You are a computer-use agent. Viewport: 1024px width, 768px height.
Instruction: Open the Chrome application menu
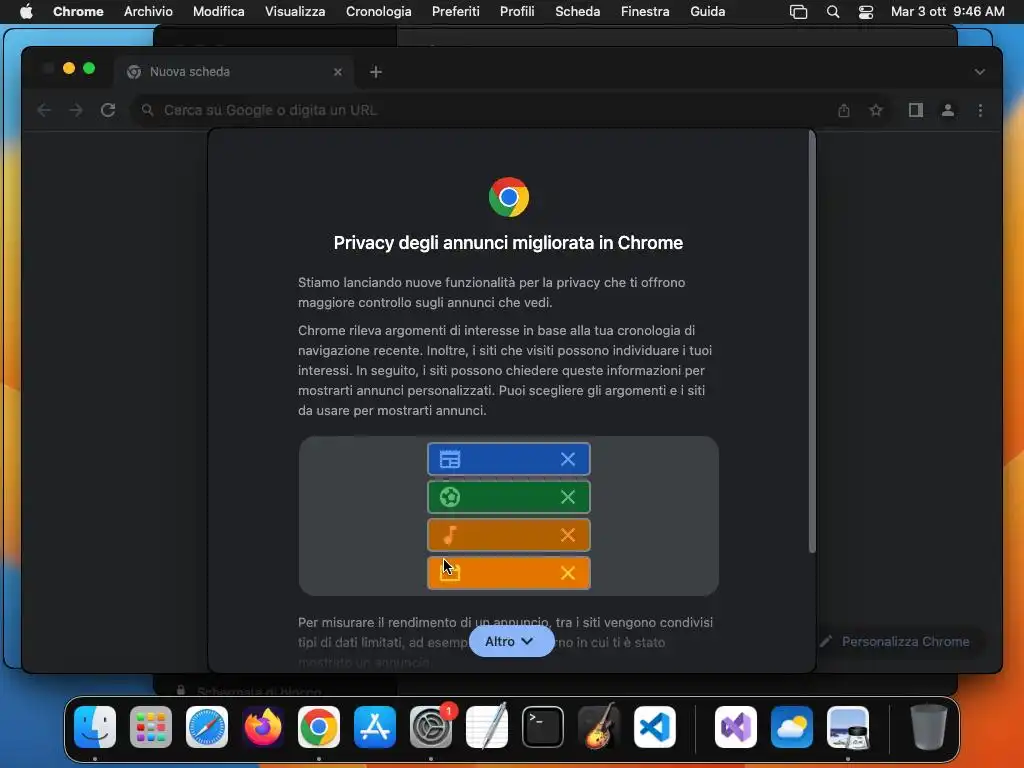point(78,11)
